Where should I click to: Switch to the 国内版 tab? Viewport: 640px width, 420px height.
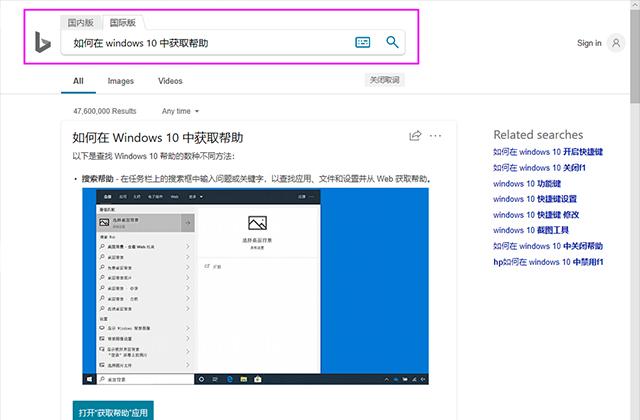pyautogui.click(x=81, y=23)
